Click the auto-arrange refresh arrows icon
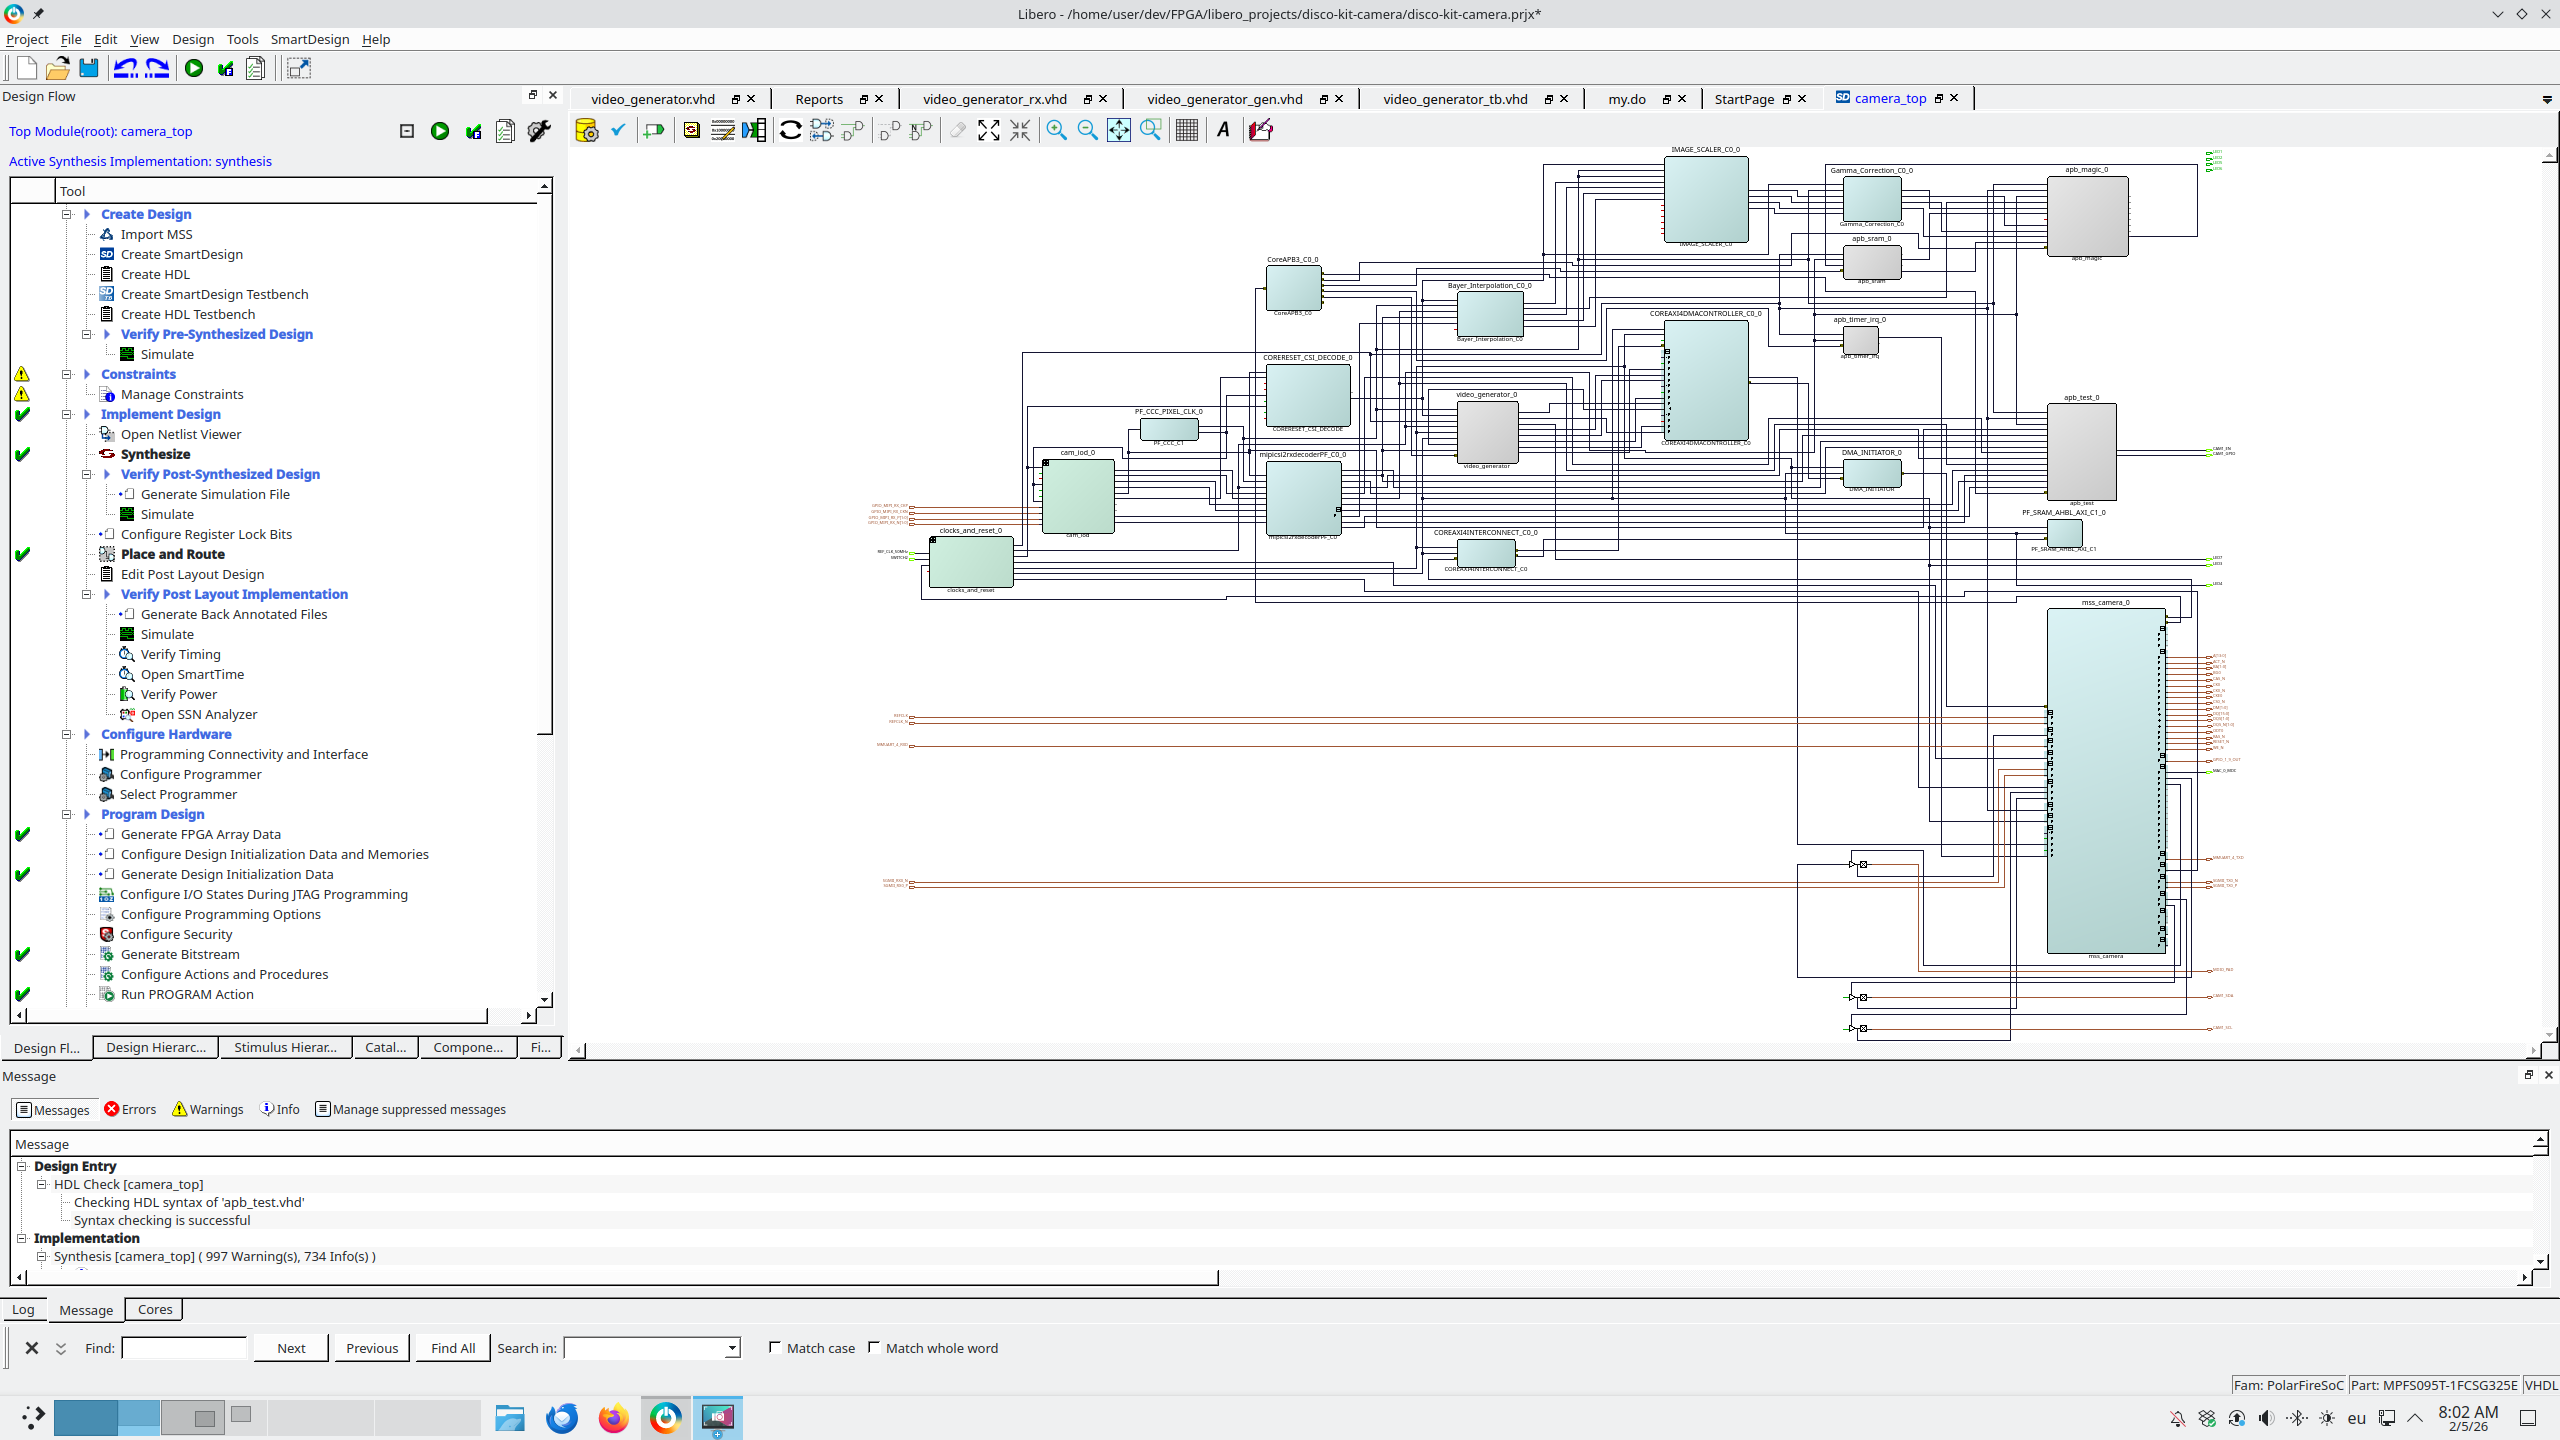 (790, 130)
